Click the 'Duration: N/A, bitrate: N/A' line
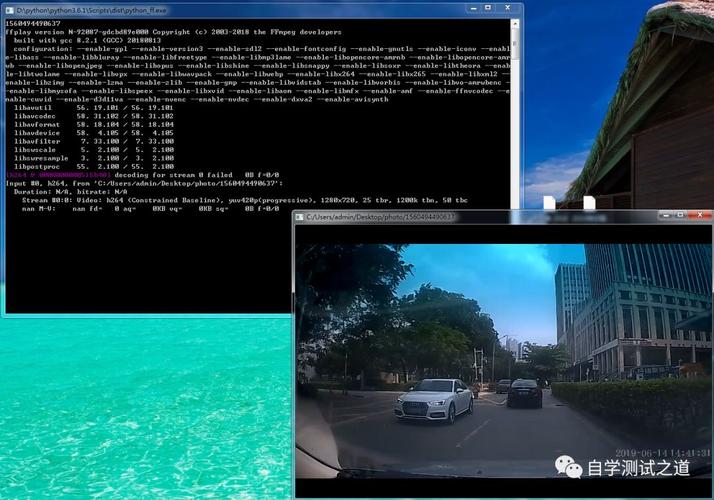 tap(70, 192)
